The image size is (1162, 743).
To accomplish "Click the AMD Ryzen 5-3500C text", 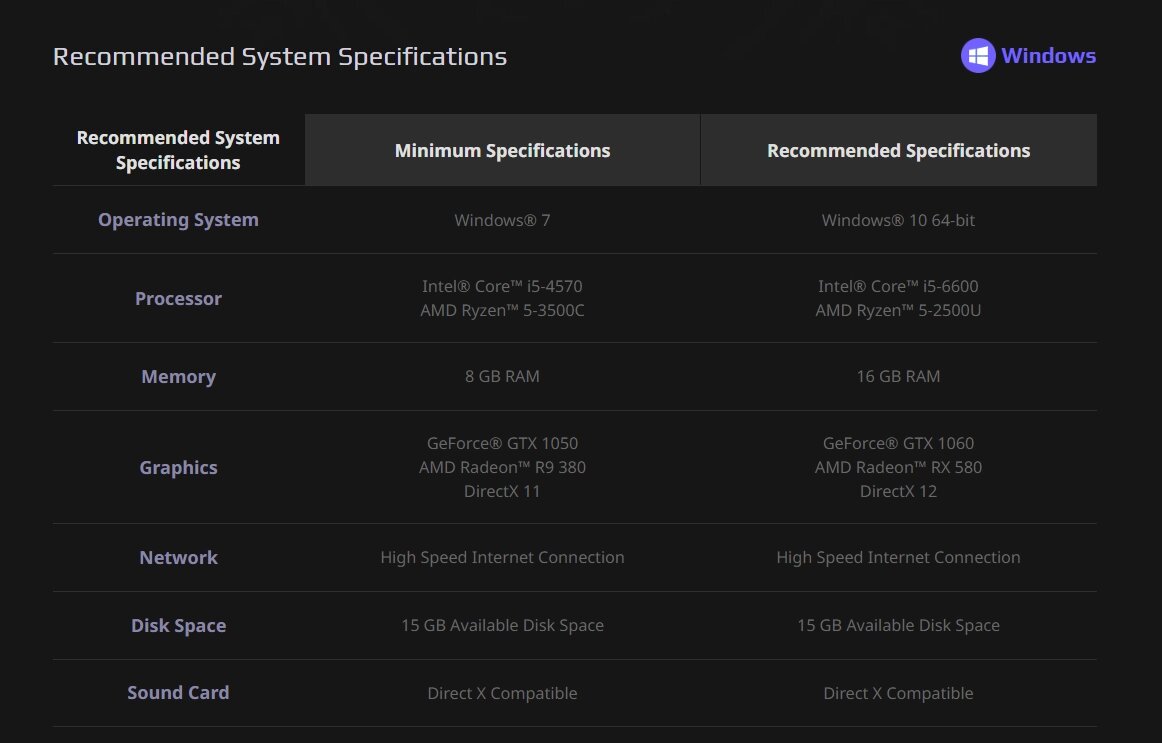I will tap(502, 310).
